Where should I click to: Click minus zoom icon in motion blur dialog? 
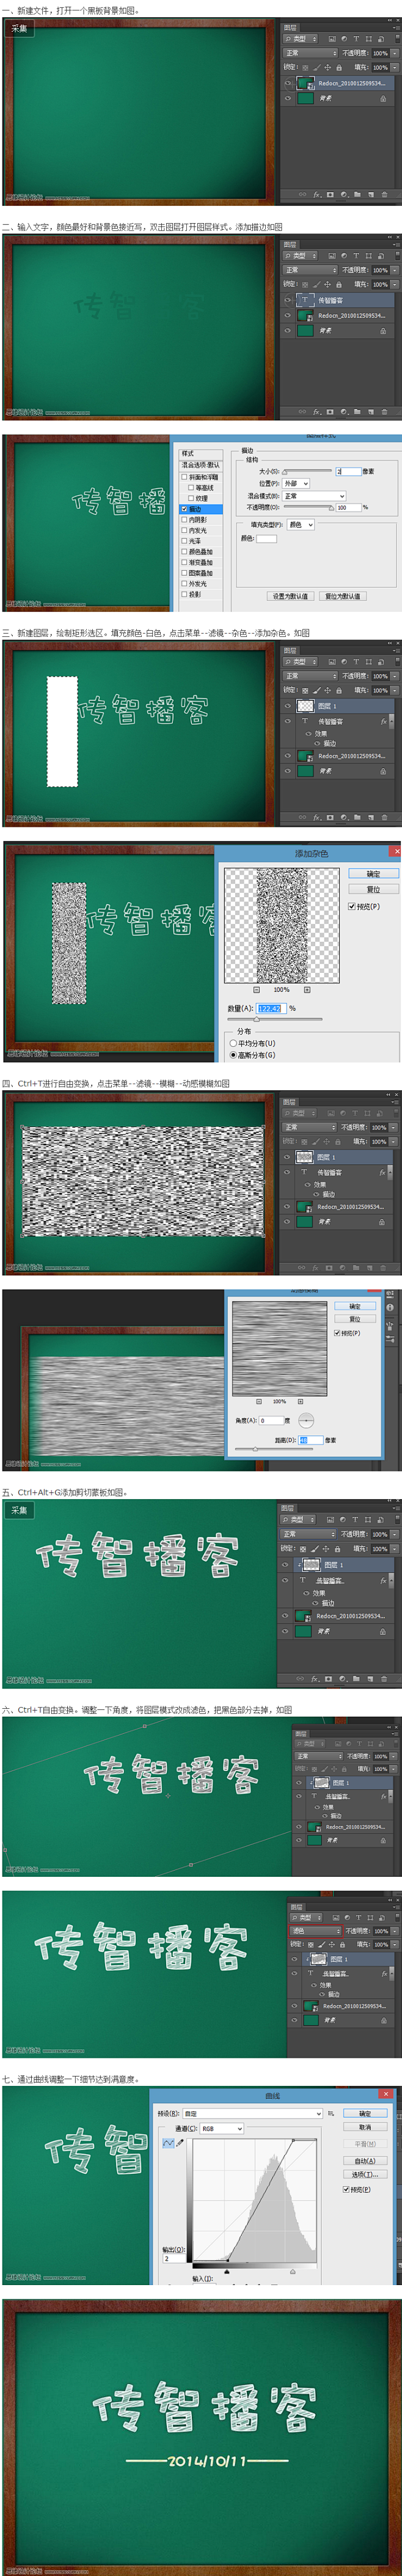tap(259, 1402)
